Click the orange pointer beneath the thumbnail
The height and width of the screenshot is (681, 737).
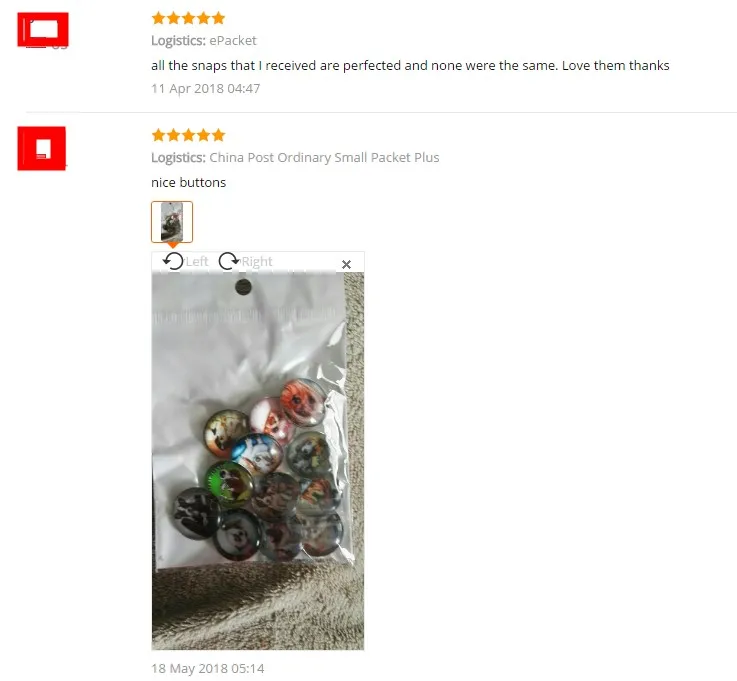173,245
